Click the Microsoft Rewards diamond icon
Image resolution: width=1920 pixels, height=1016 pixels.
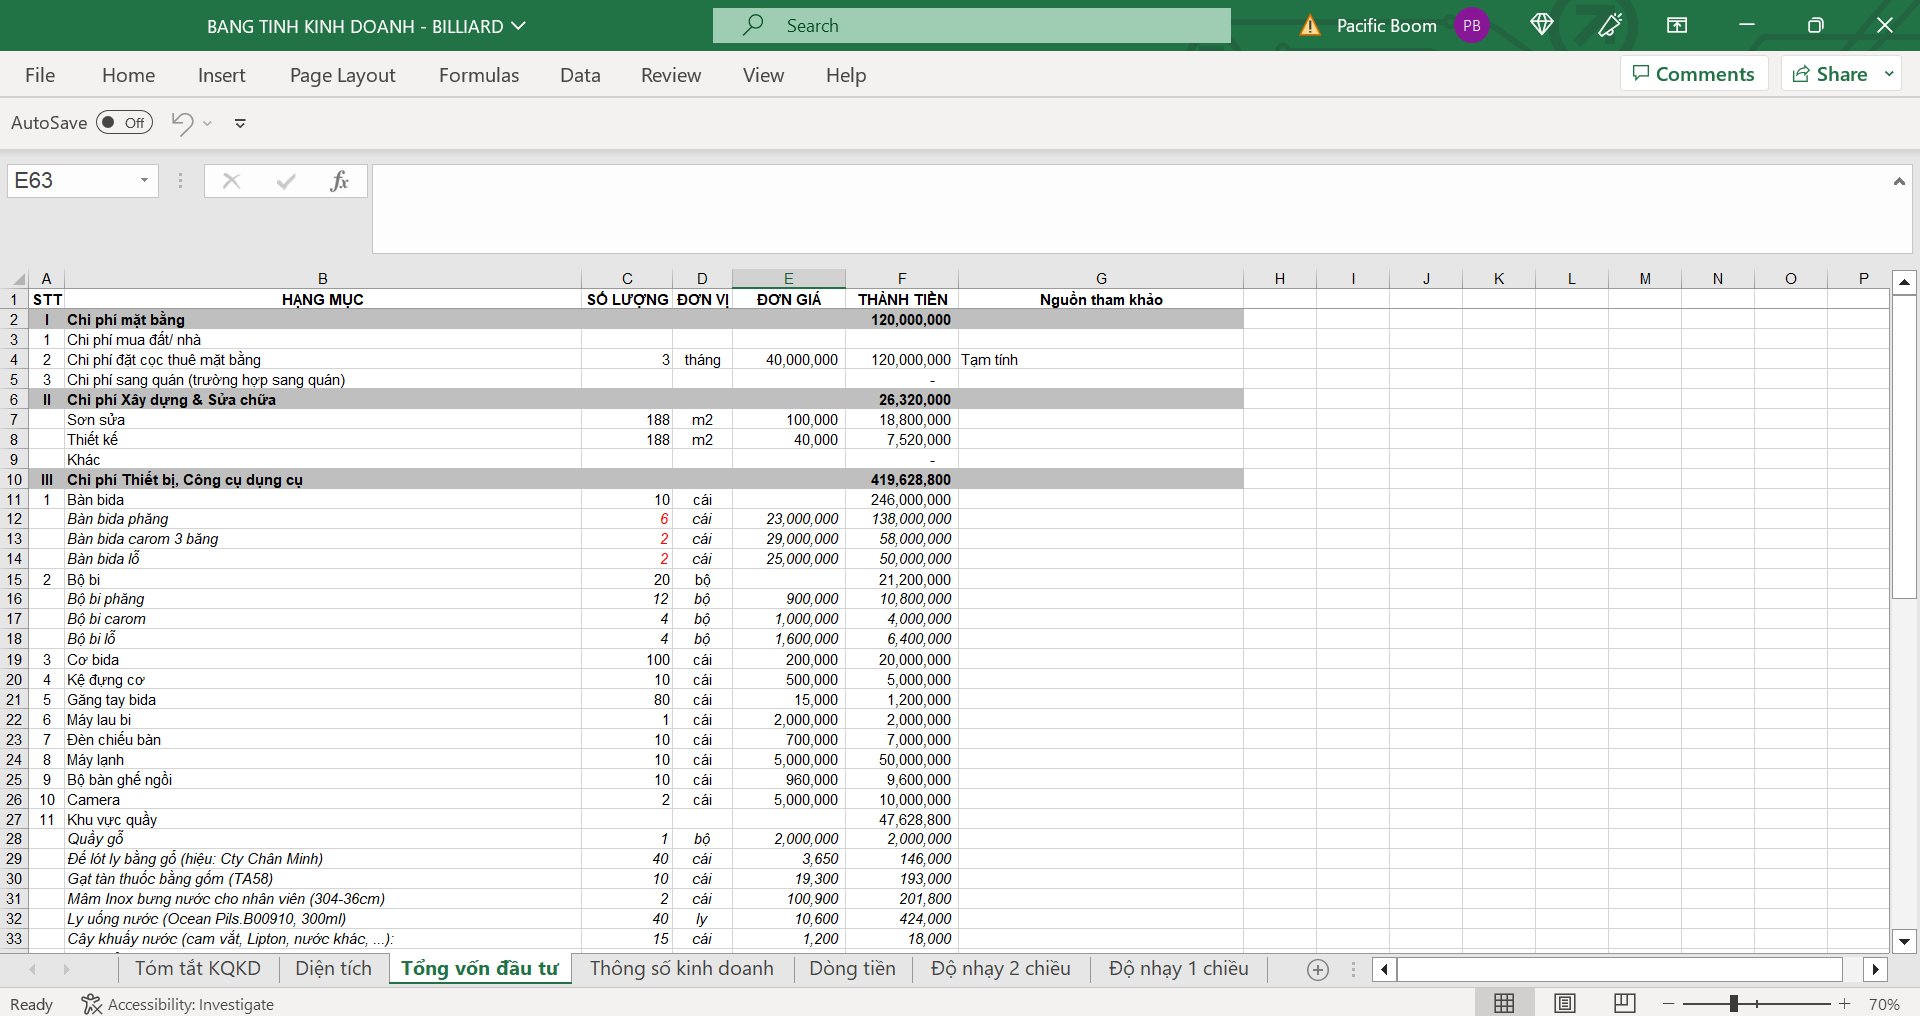click(x=1541, y=25)
